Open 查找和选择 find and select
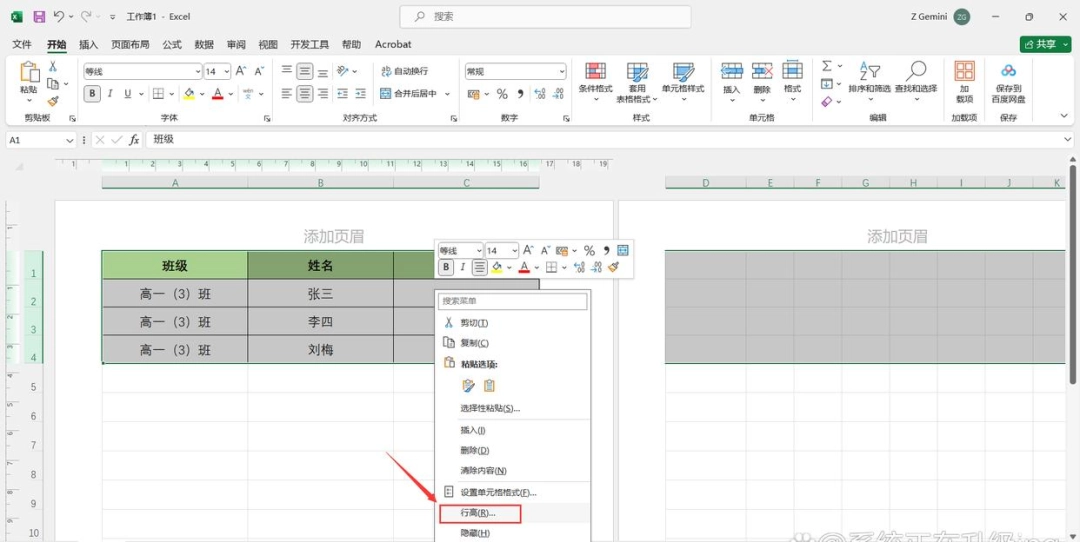 coord(915,81)
